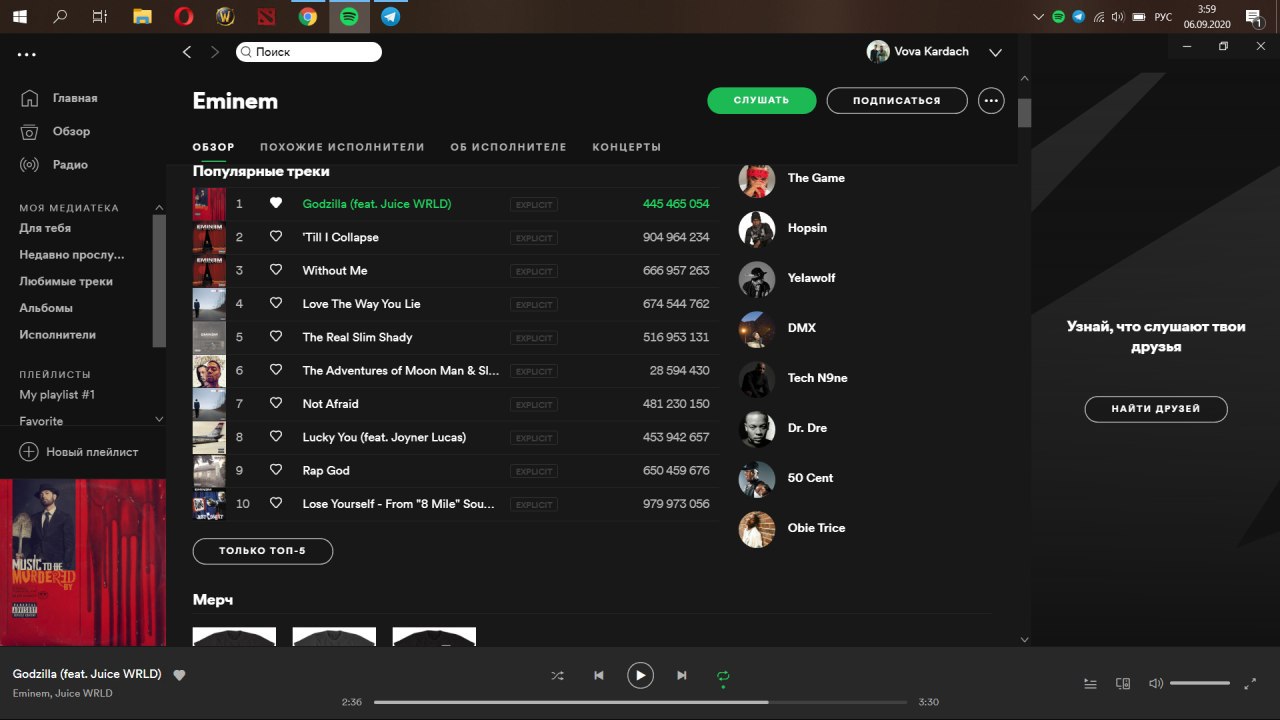Like the track Rap God
This screenshot has height=720, width=1280.
[276, 470]
